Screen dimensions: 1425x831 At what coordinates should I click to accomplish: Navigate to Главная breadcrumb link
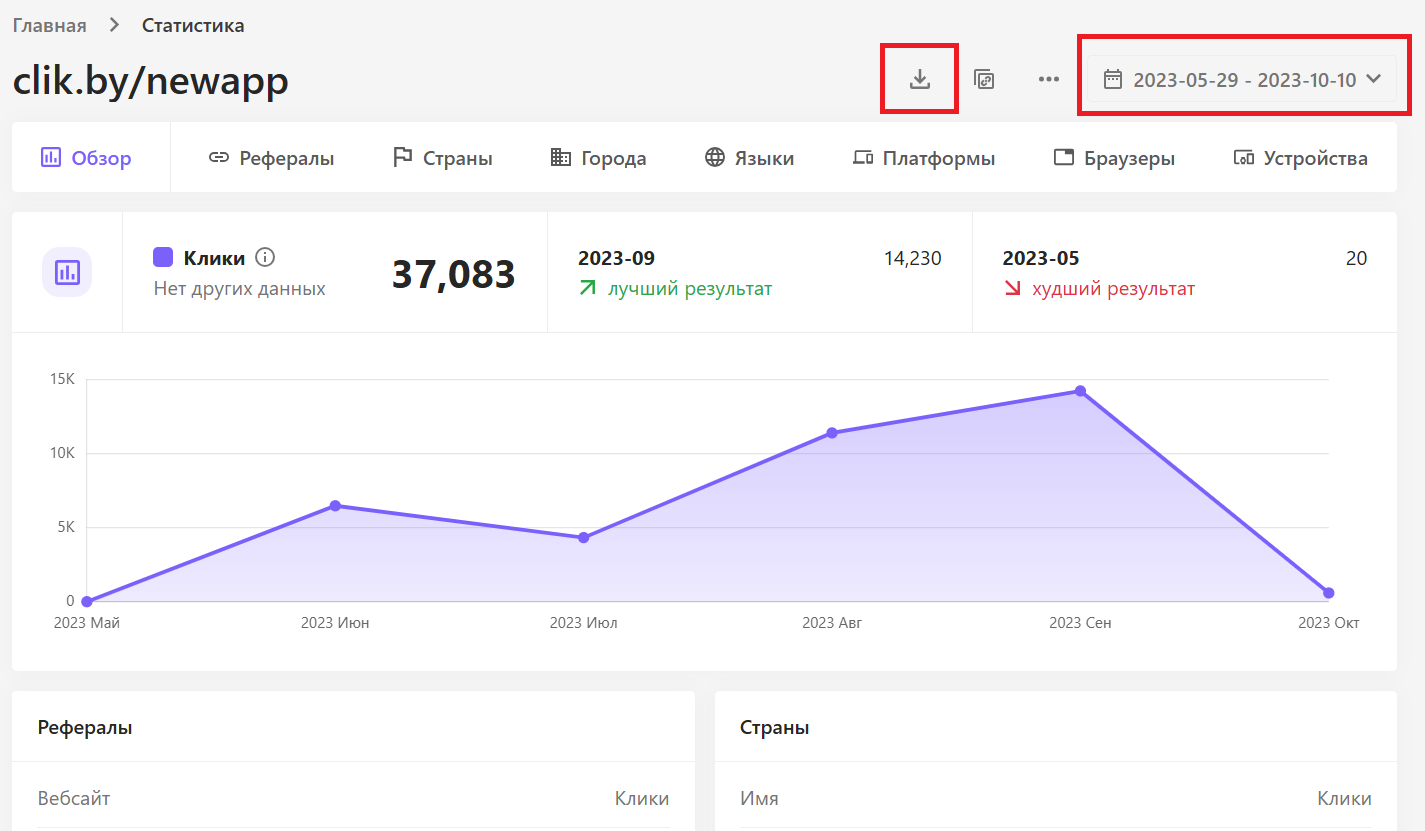coord(49,25)
